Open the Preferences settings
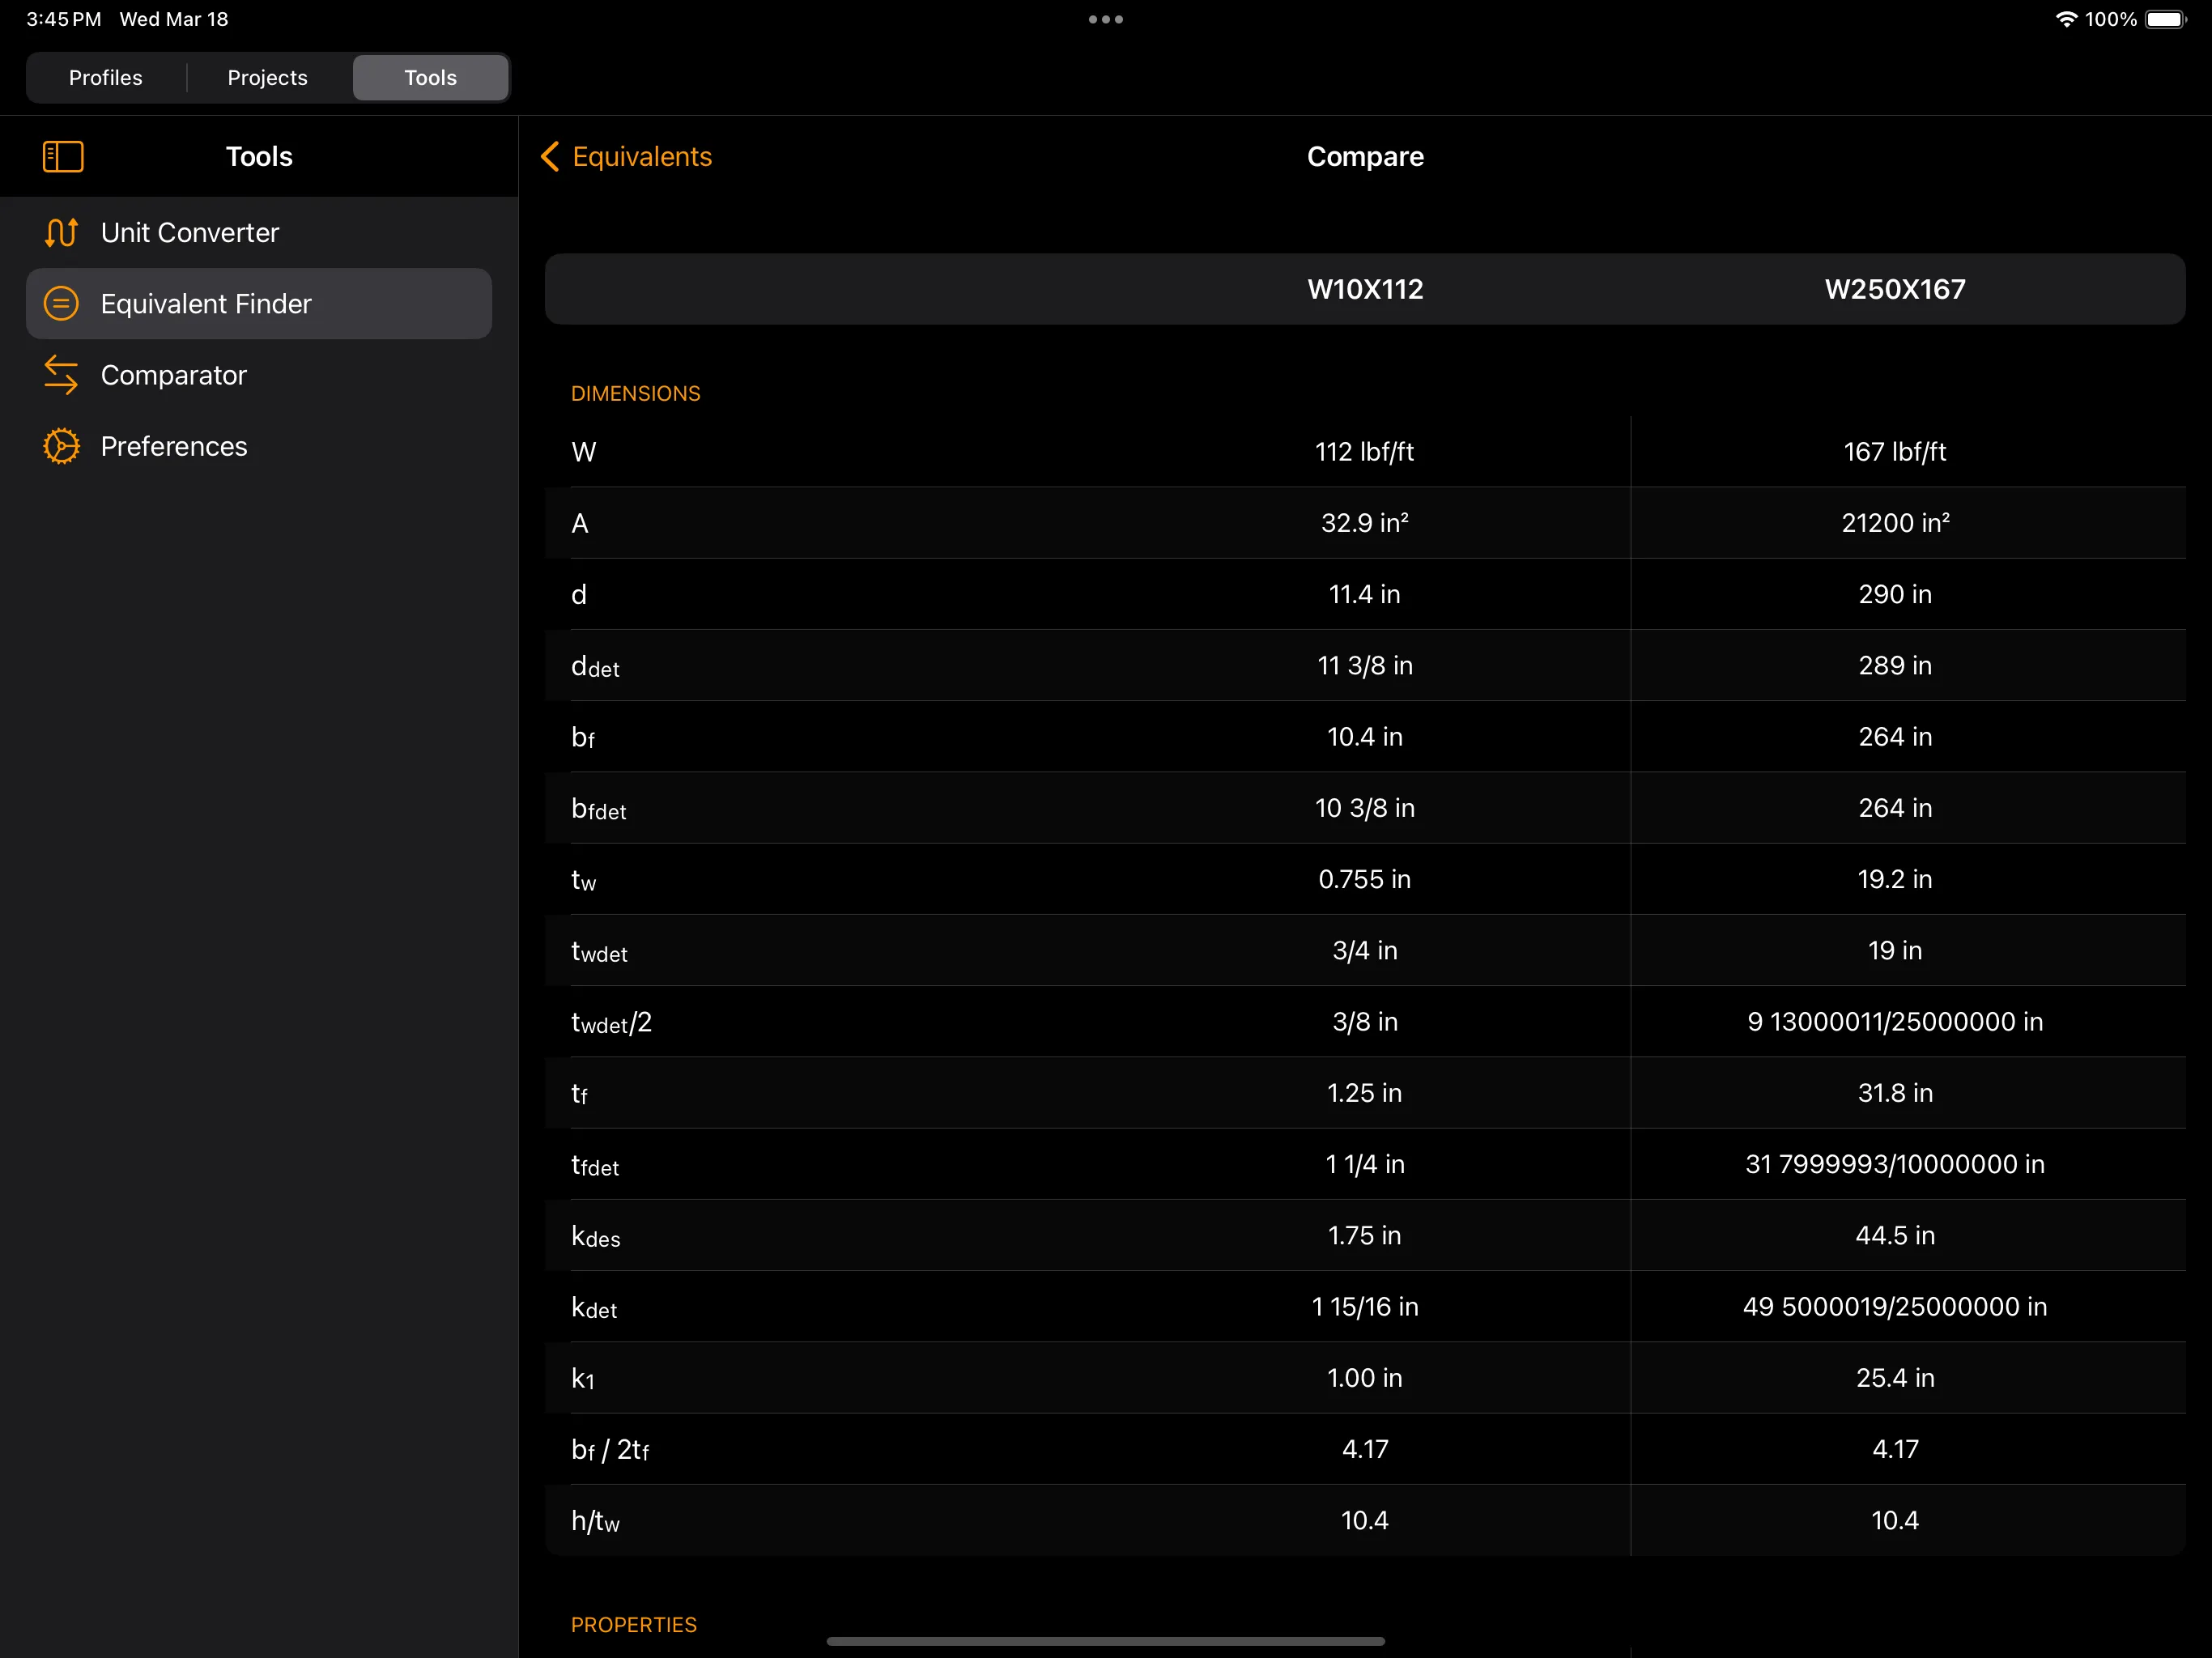The image size is (2212, 1658). pos(174,446)
